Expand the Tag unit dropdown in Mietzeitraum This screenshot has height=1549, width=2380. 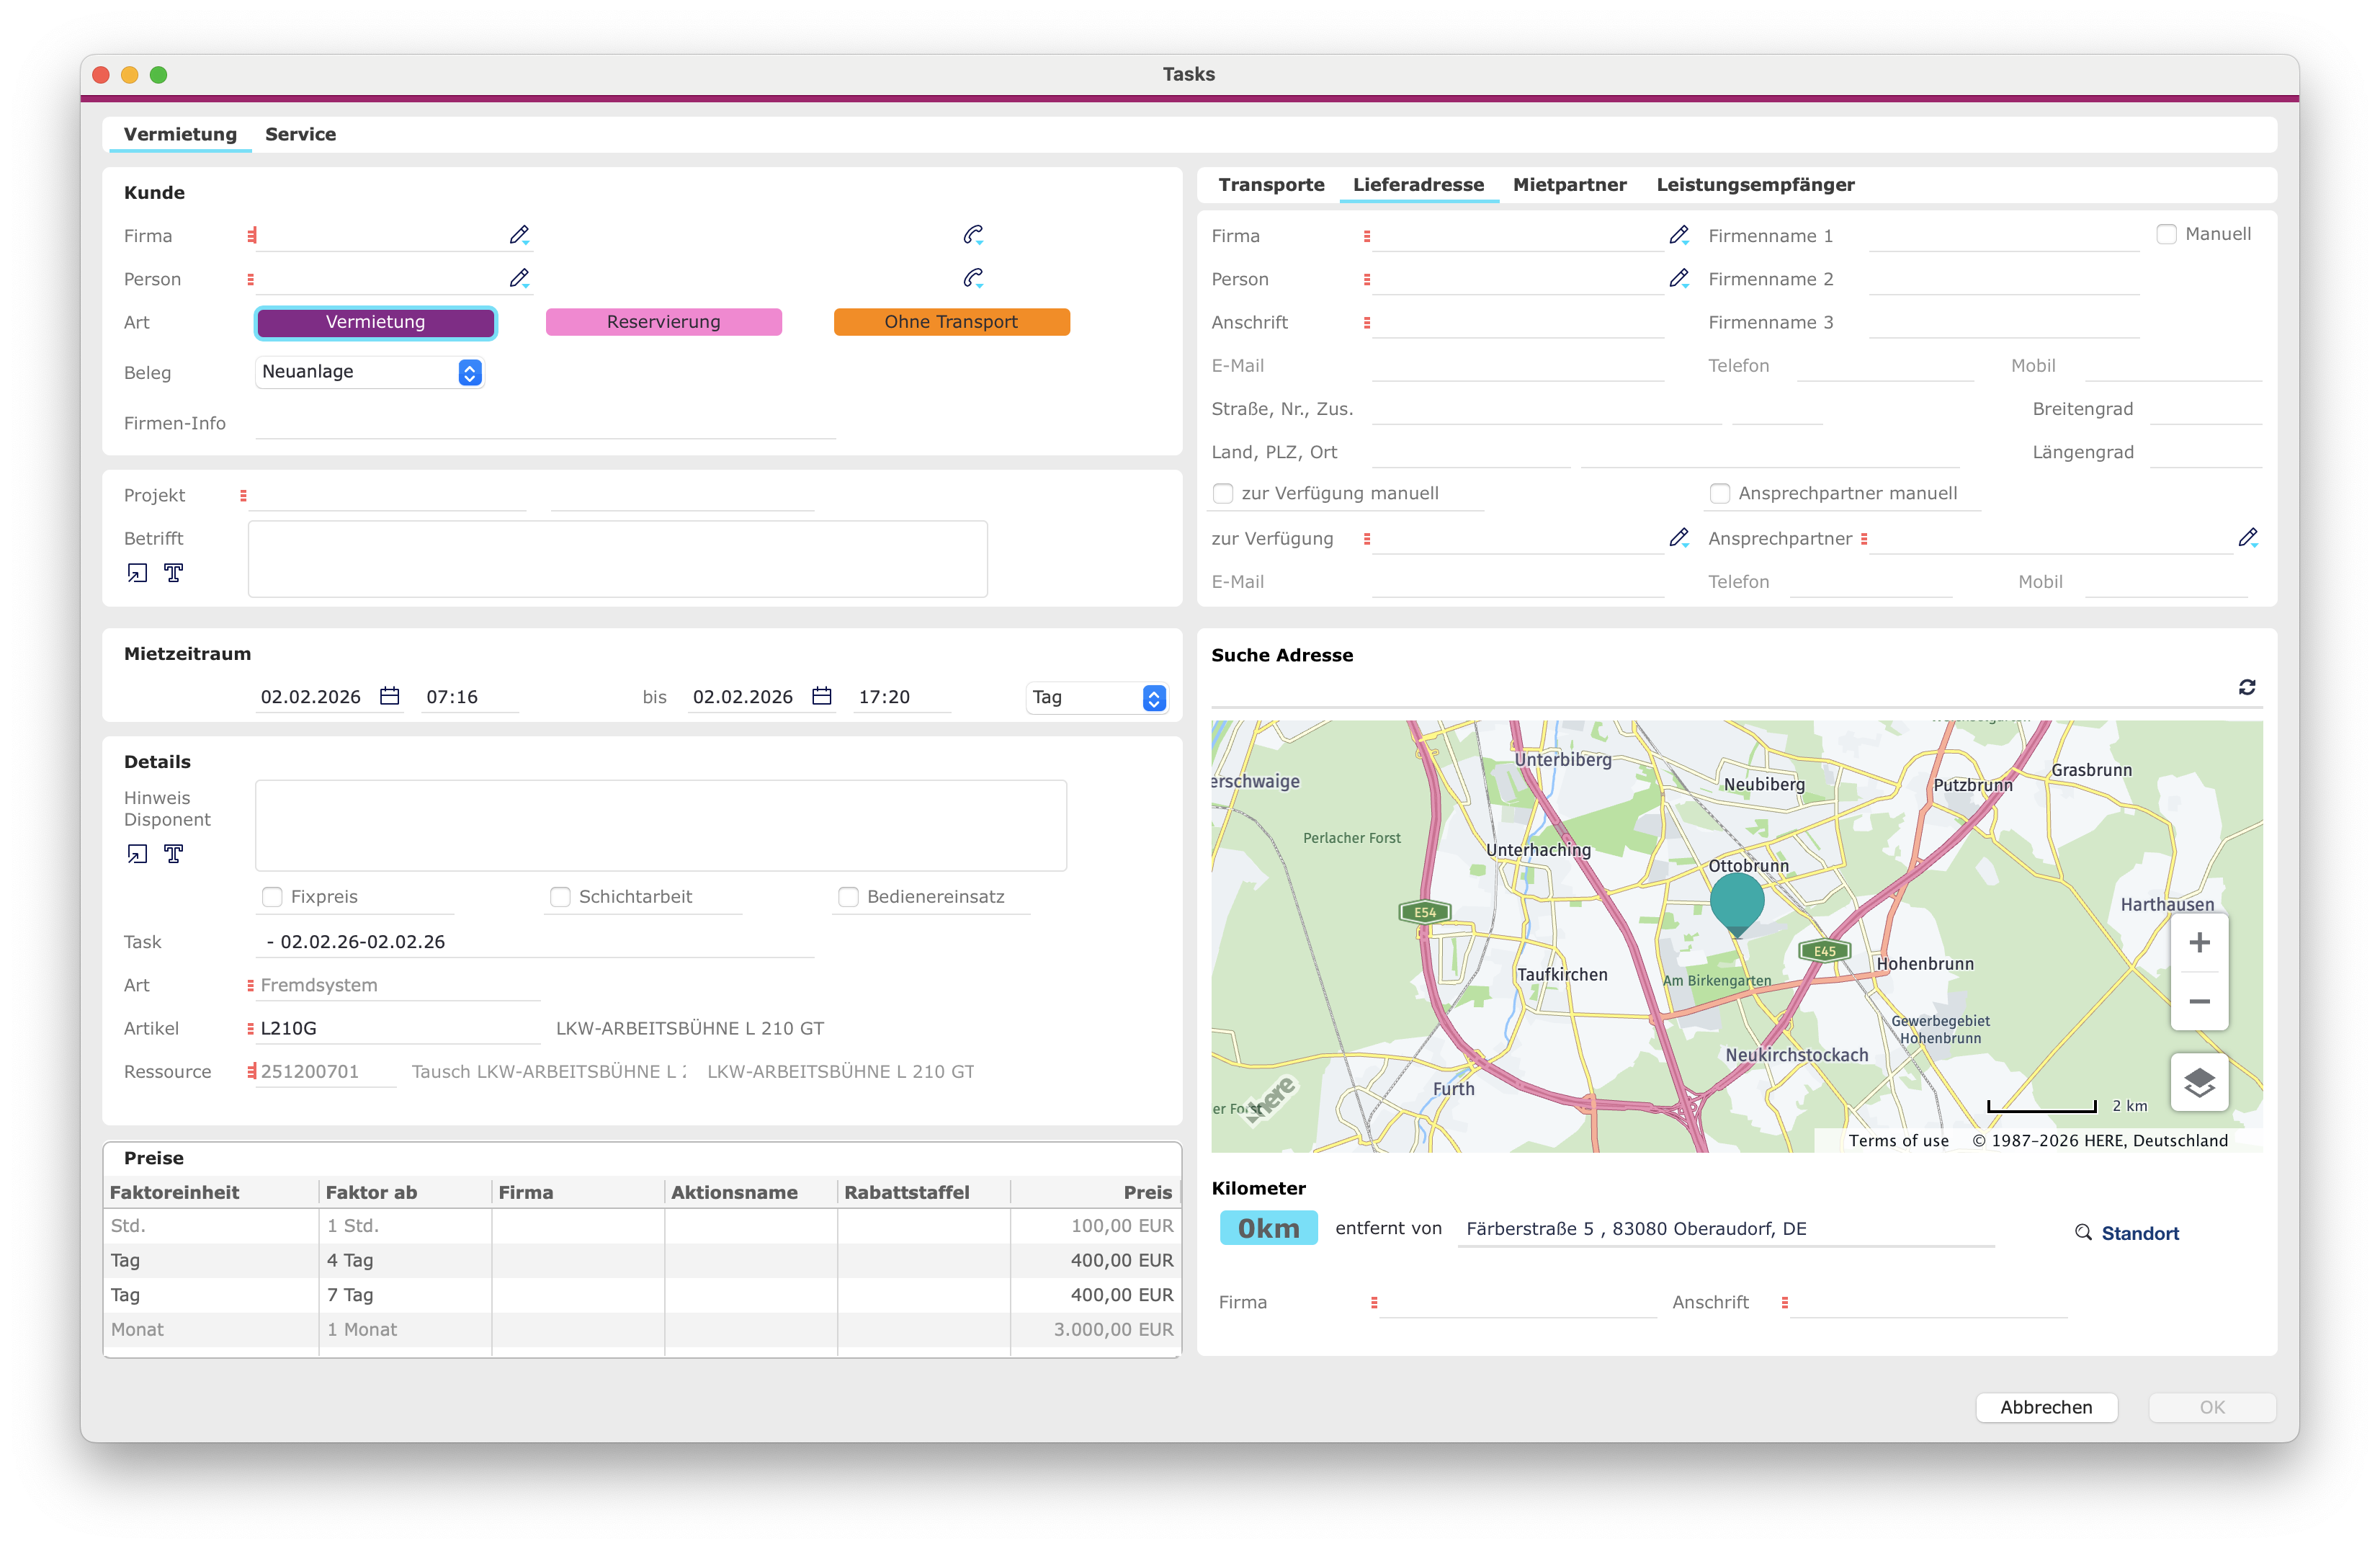(1097, 697)
